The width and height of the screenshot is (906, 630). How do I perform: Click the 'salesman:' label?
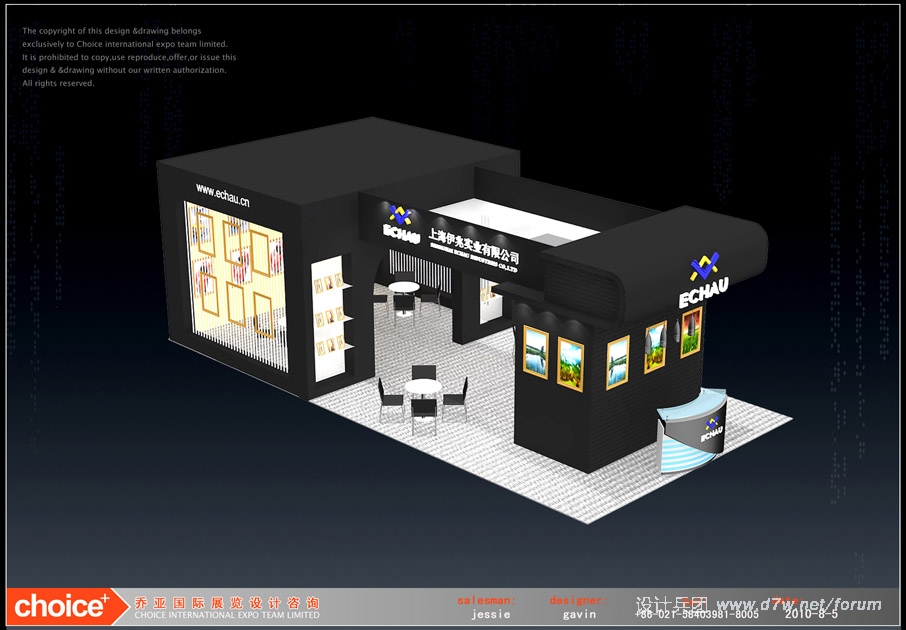[x=487, y=600]
